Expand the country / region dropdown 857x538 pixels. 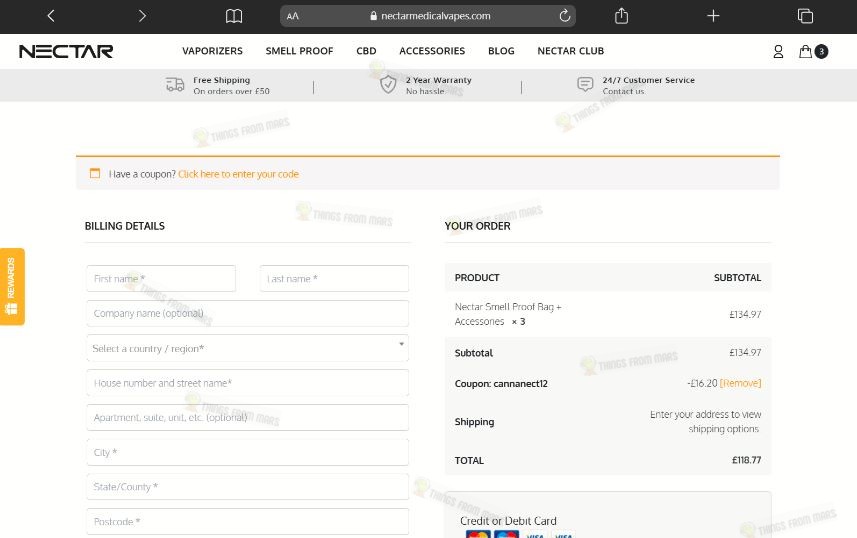point(248,348)
